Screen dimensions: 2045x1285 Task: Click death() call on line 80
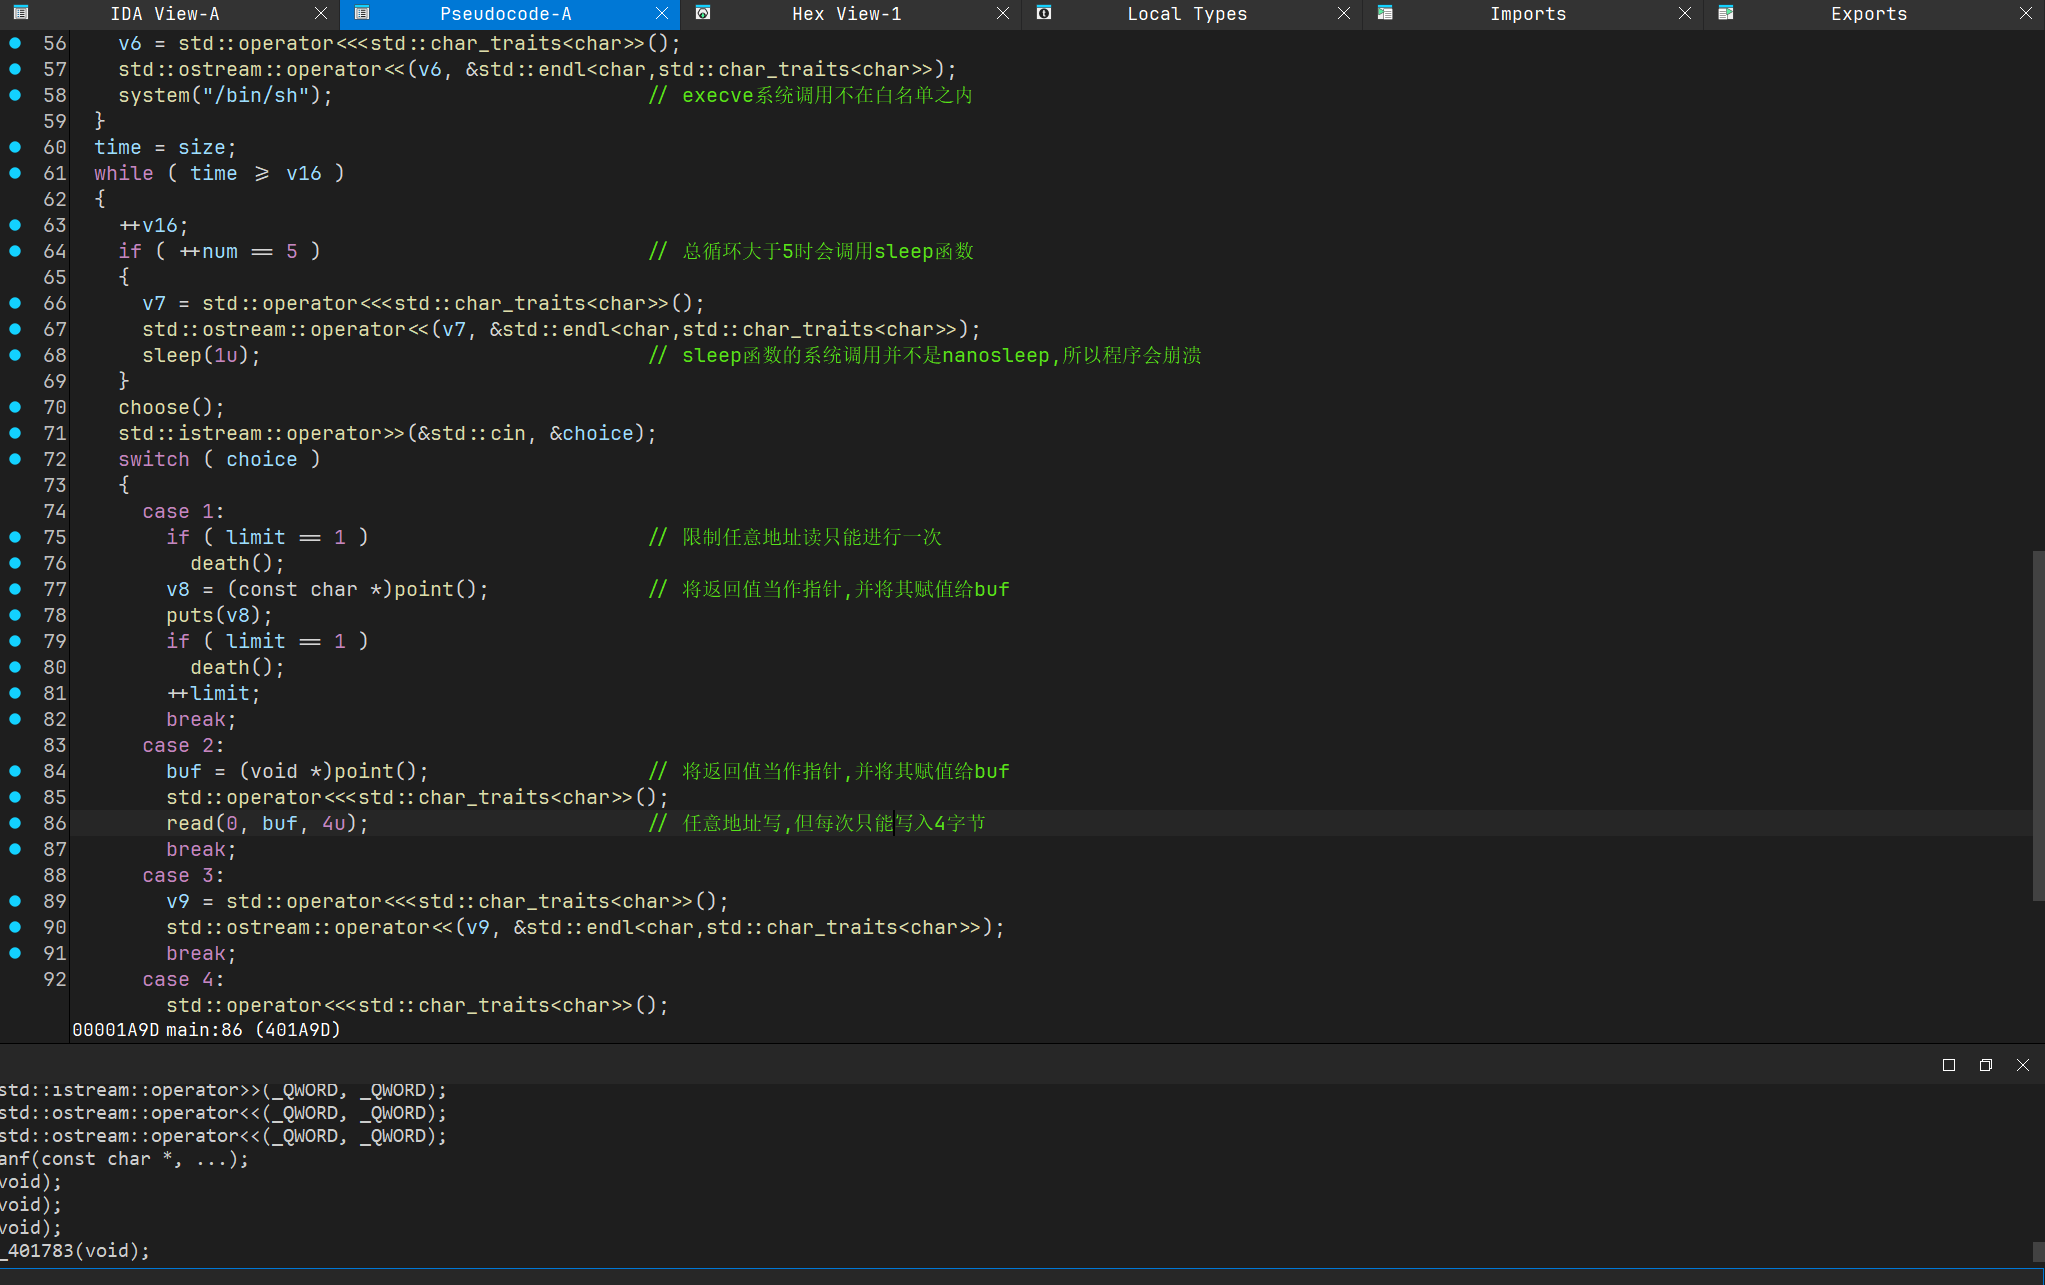point(237,667)
